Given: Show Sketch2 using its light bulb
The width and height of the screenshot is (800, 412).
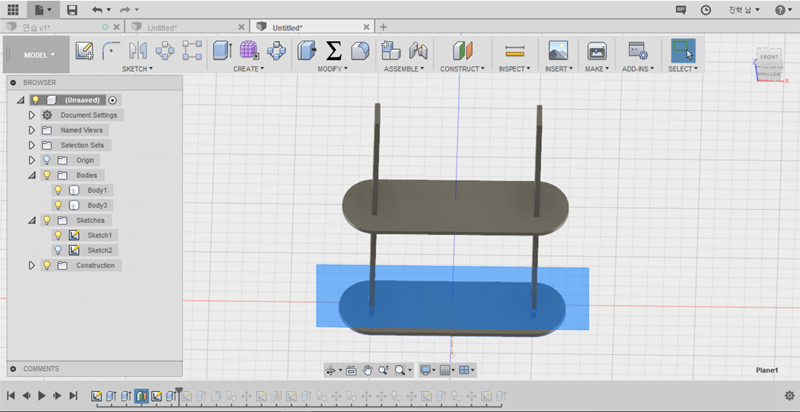Looking at the screenshot, I should tap(58, 250).
